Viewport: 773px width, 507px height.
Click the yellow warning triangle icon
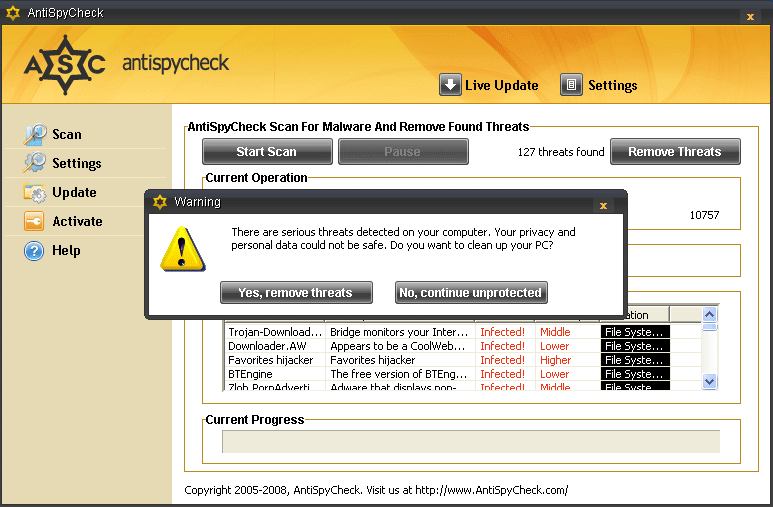tap(180, 249)
